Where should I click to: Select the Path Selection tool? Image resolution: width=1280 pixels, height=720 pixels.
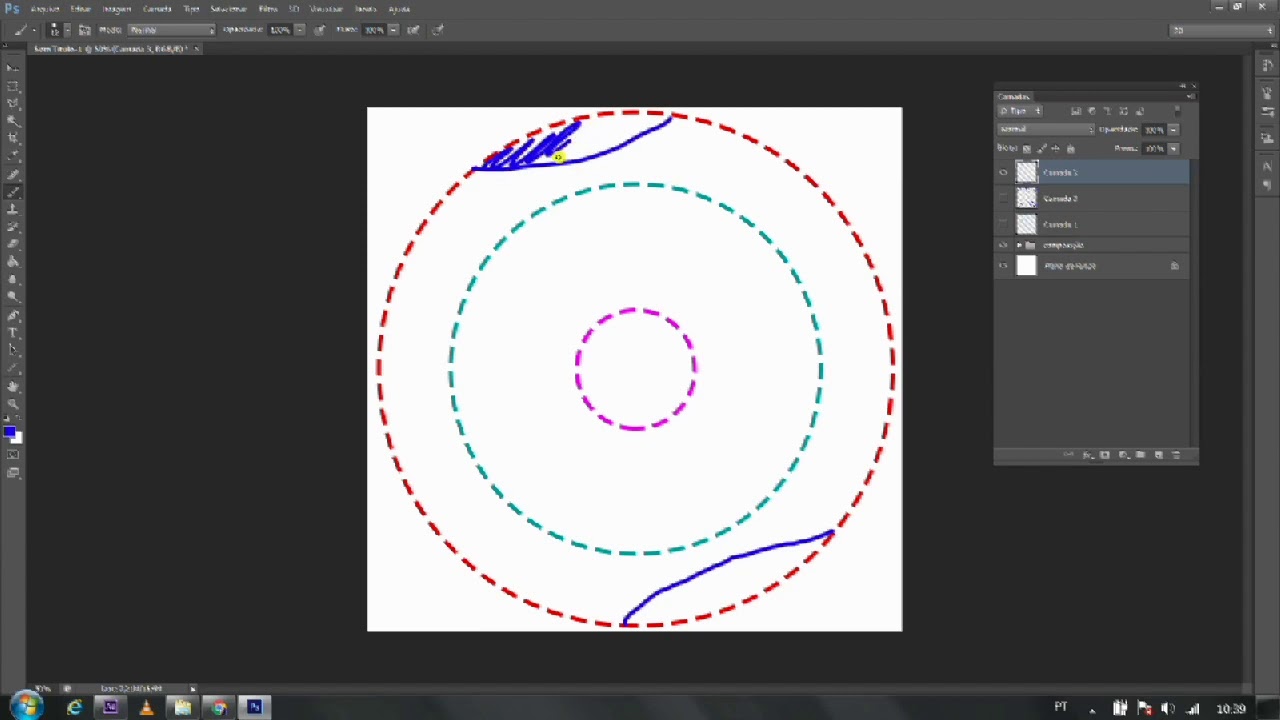[13, 350]
